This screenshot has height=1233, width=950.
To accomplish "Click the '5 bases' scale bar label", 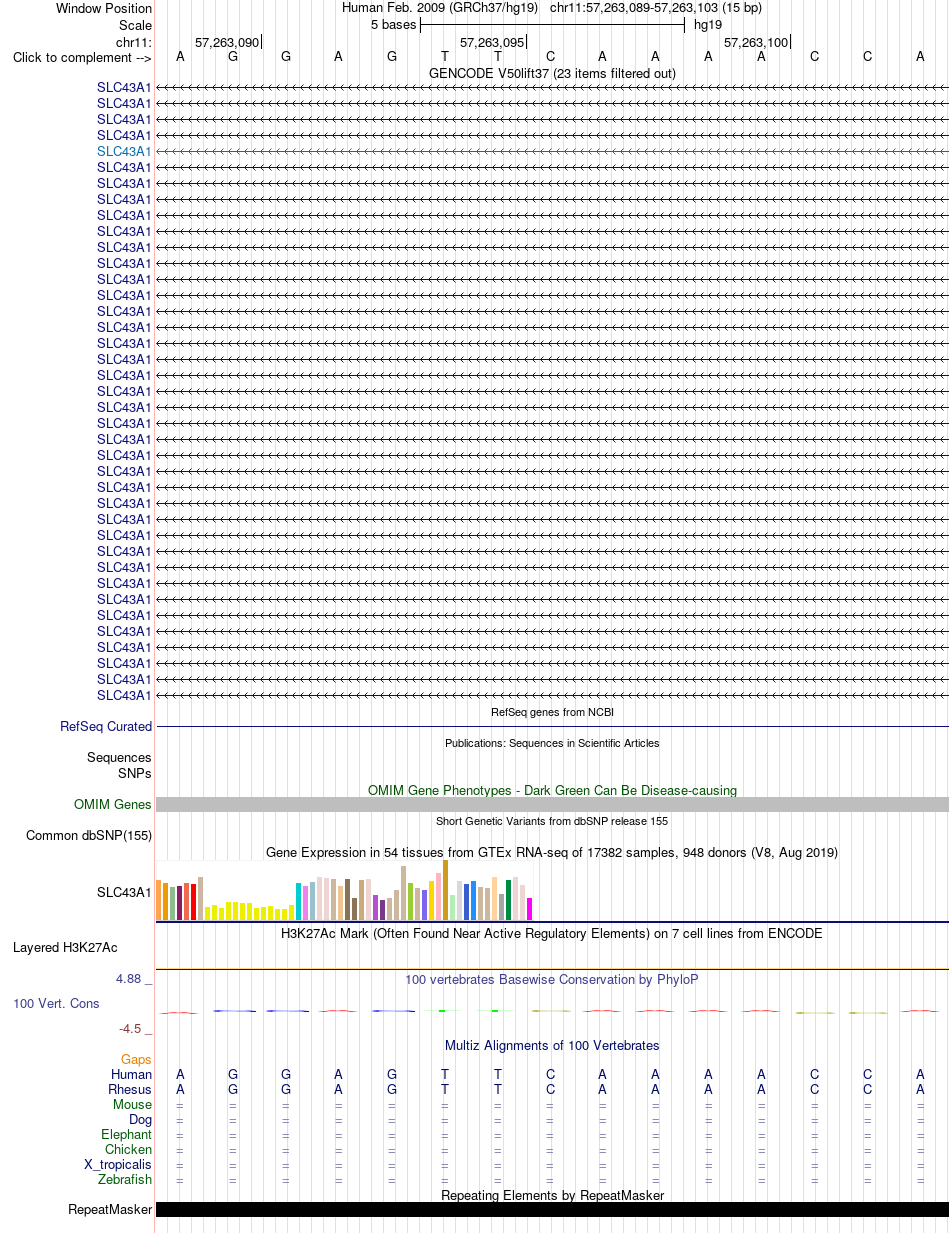I will click(x=394, y=24).
